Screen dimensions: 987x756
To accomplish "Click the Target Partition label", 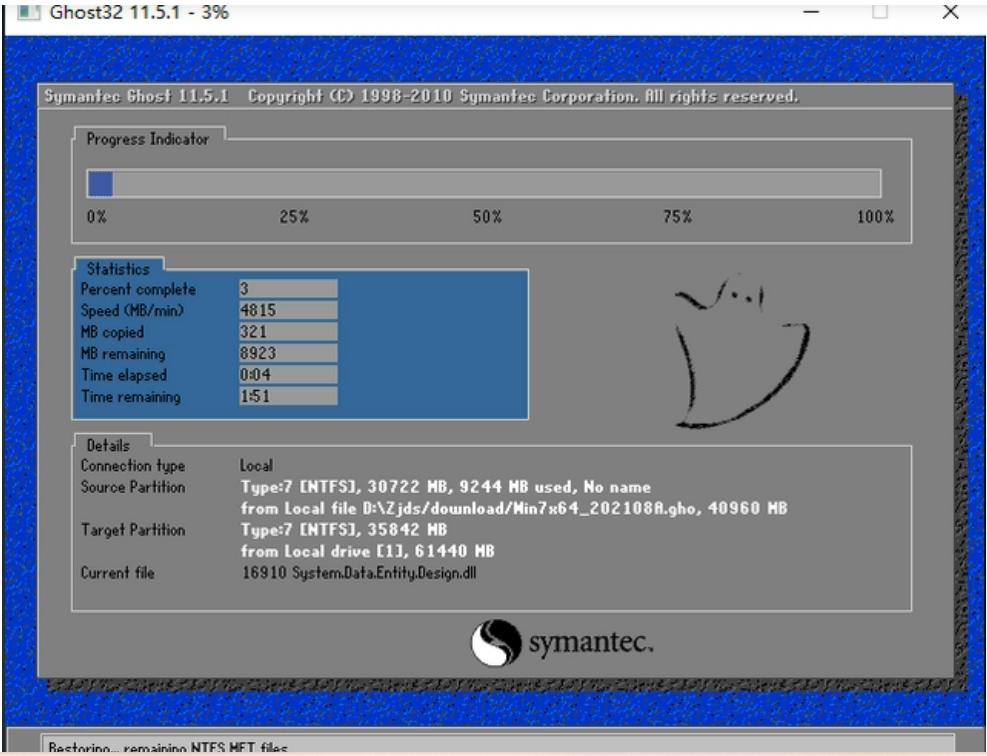I will tap(133, 530).
